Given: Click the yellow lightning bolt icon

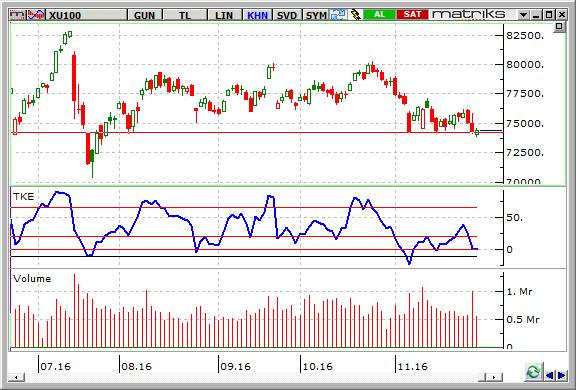Looking at the screenshot, I should pyautogui.click(x=355, y=15).
